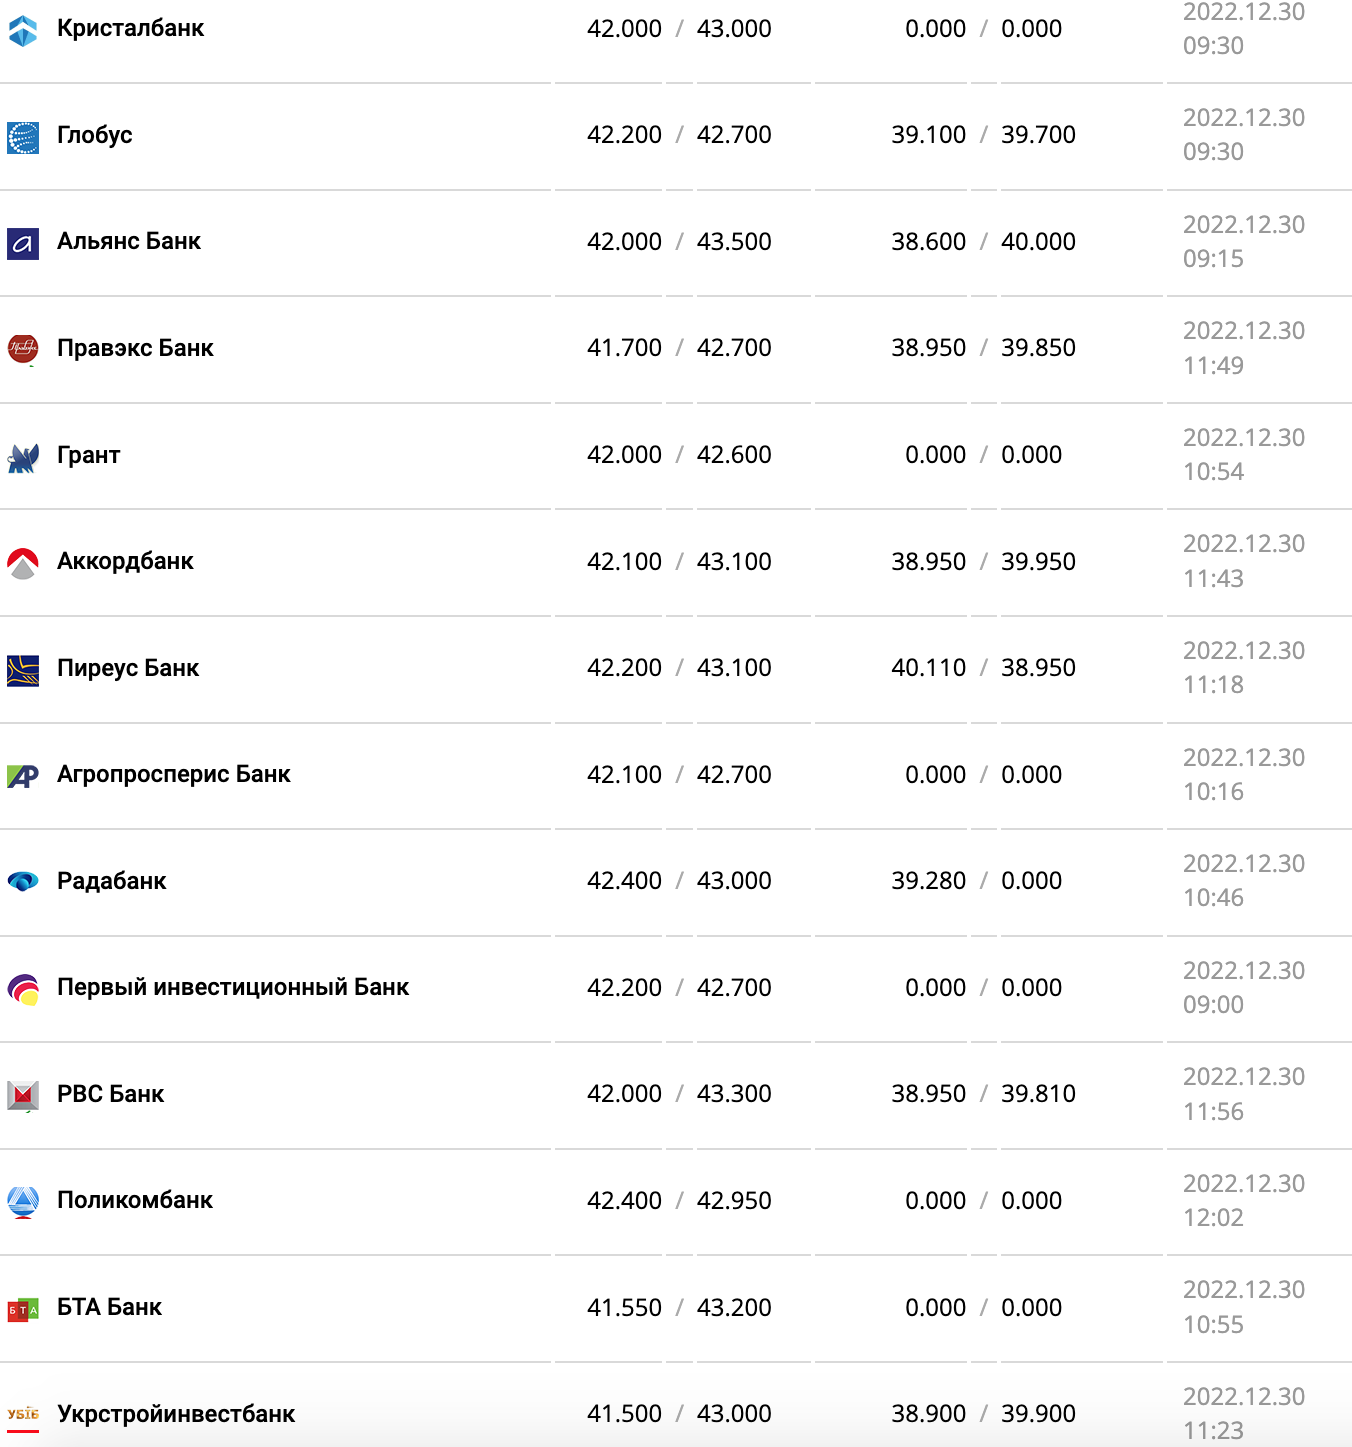Click the Пиреус Банк logo icon
Viewport: 1352px width, 1447px height.
click(x=23, y=670)
